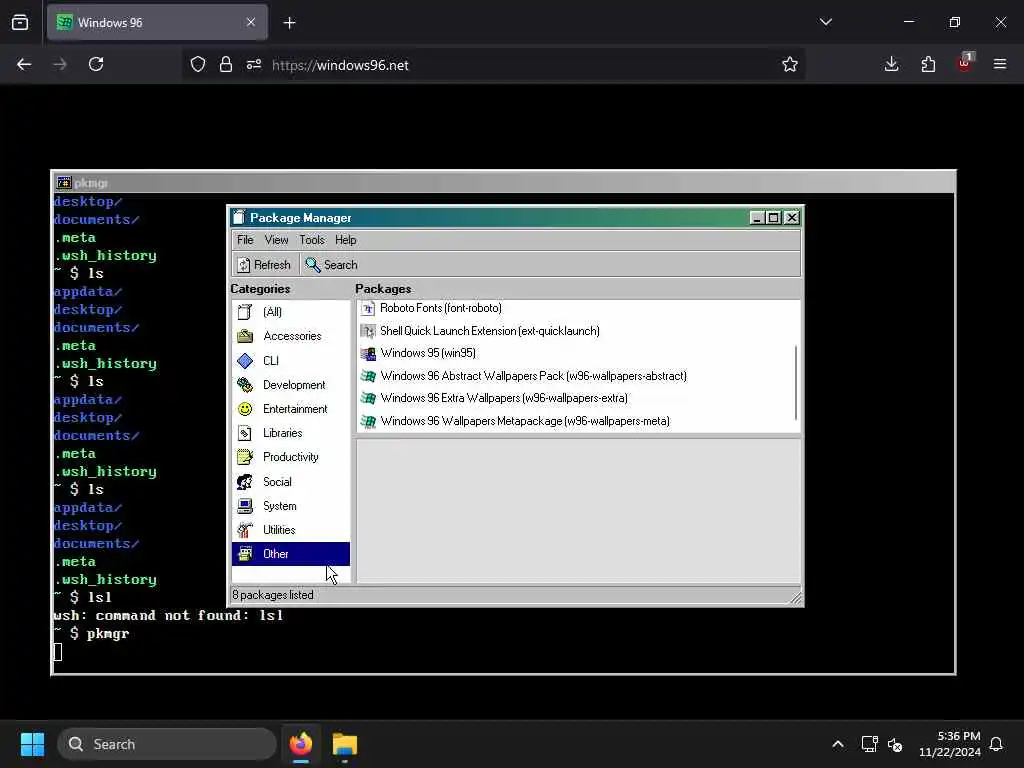The width and height of the screenshot is (1024, 768).
Task: Minimize the Package Manager window
Action: click(x=757, y=217)
